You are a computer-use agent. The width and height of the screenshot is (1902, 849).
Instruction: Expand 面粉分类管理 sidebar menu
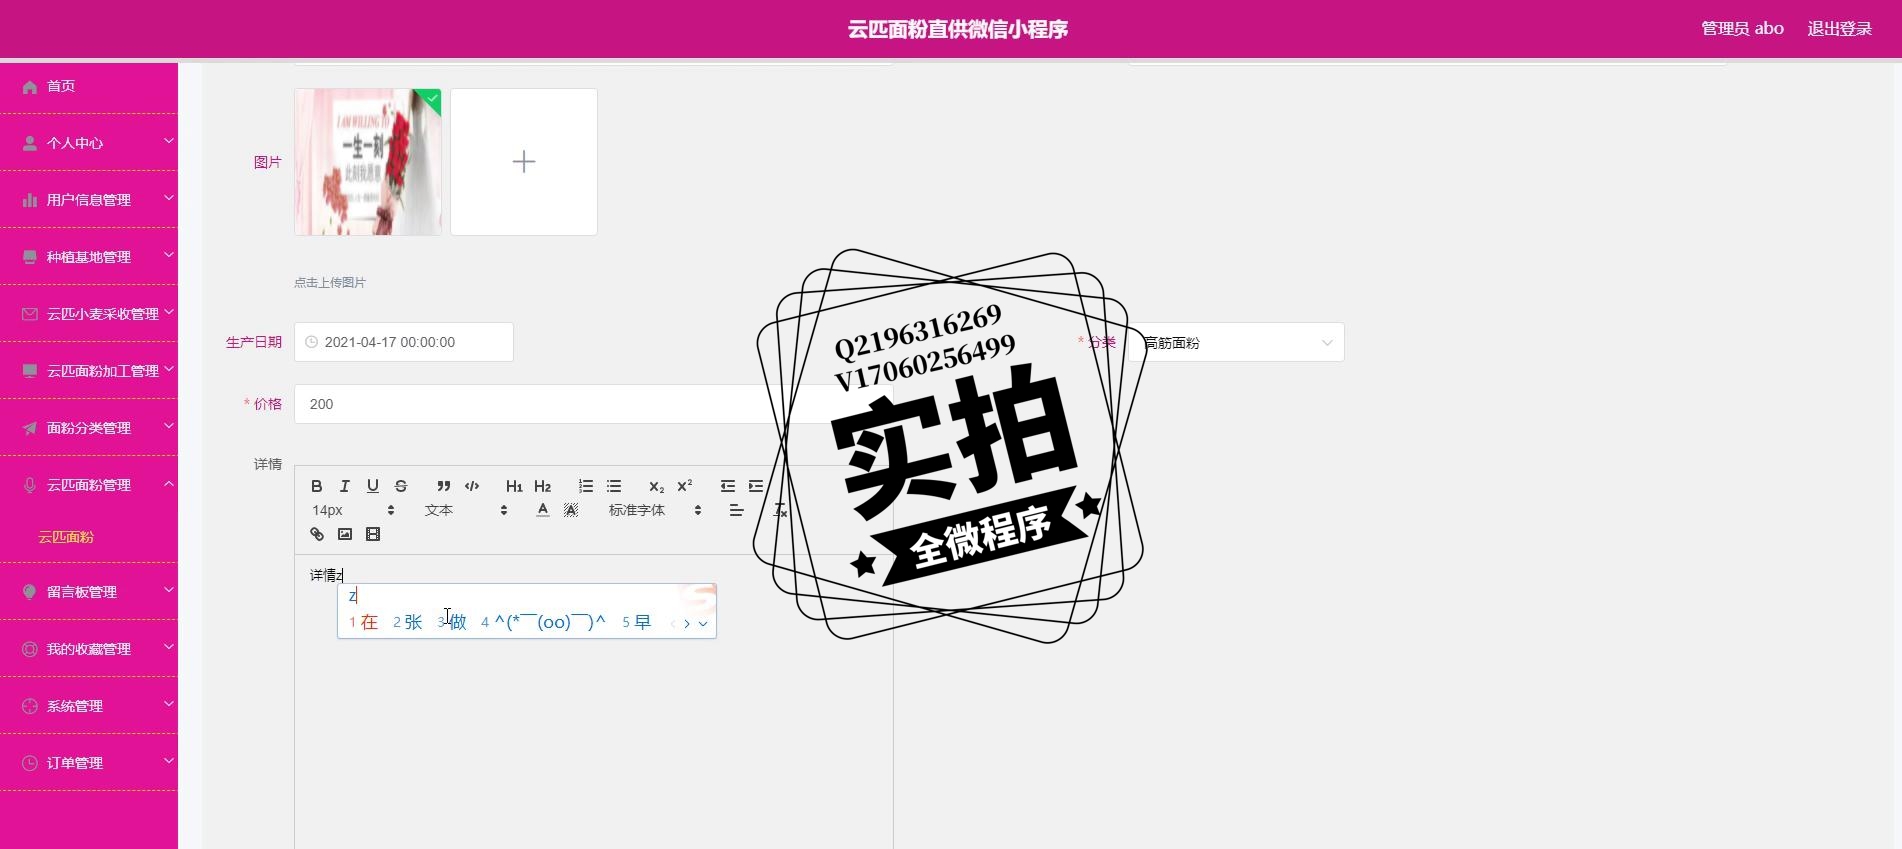(x=89, y=428)
